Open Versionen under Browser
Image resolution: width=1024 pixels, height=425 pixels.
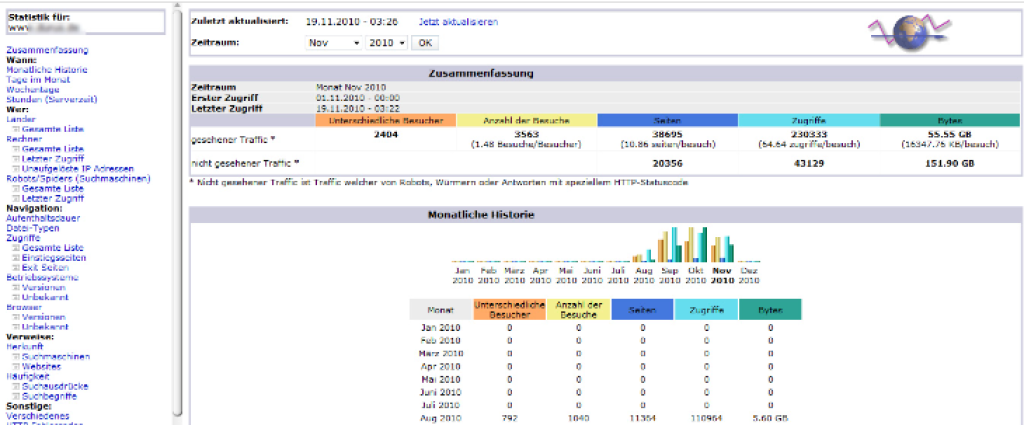pos(44,317)
